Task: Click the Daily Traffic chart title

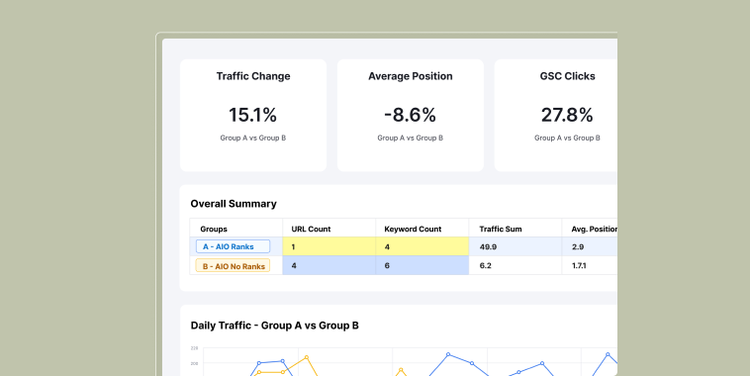Action: click(275, 325)
